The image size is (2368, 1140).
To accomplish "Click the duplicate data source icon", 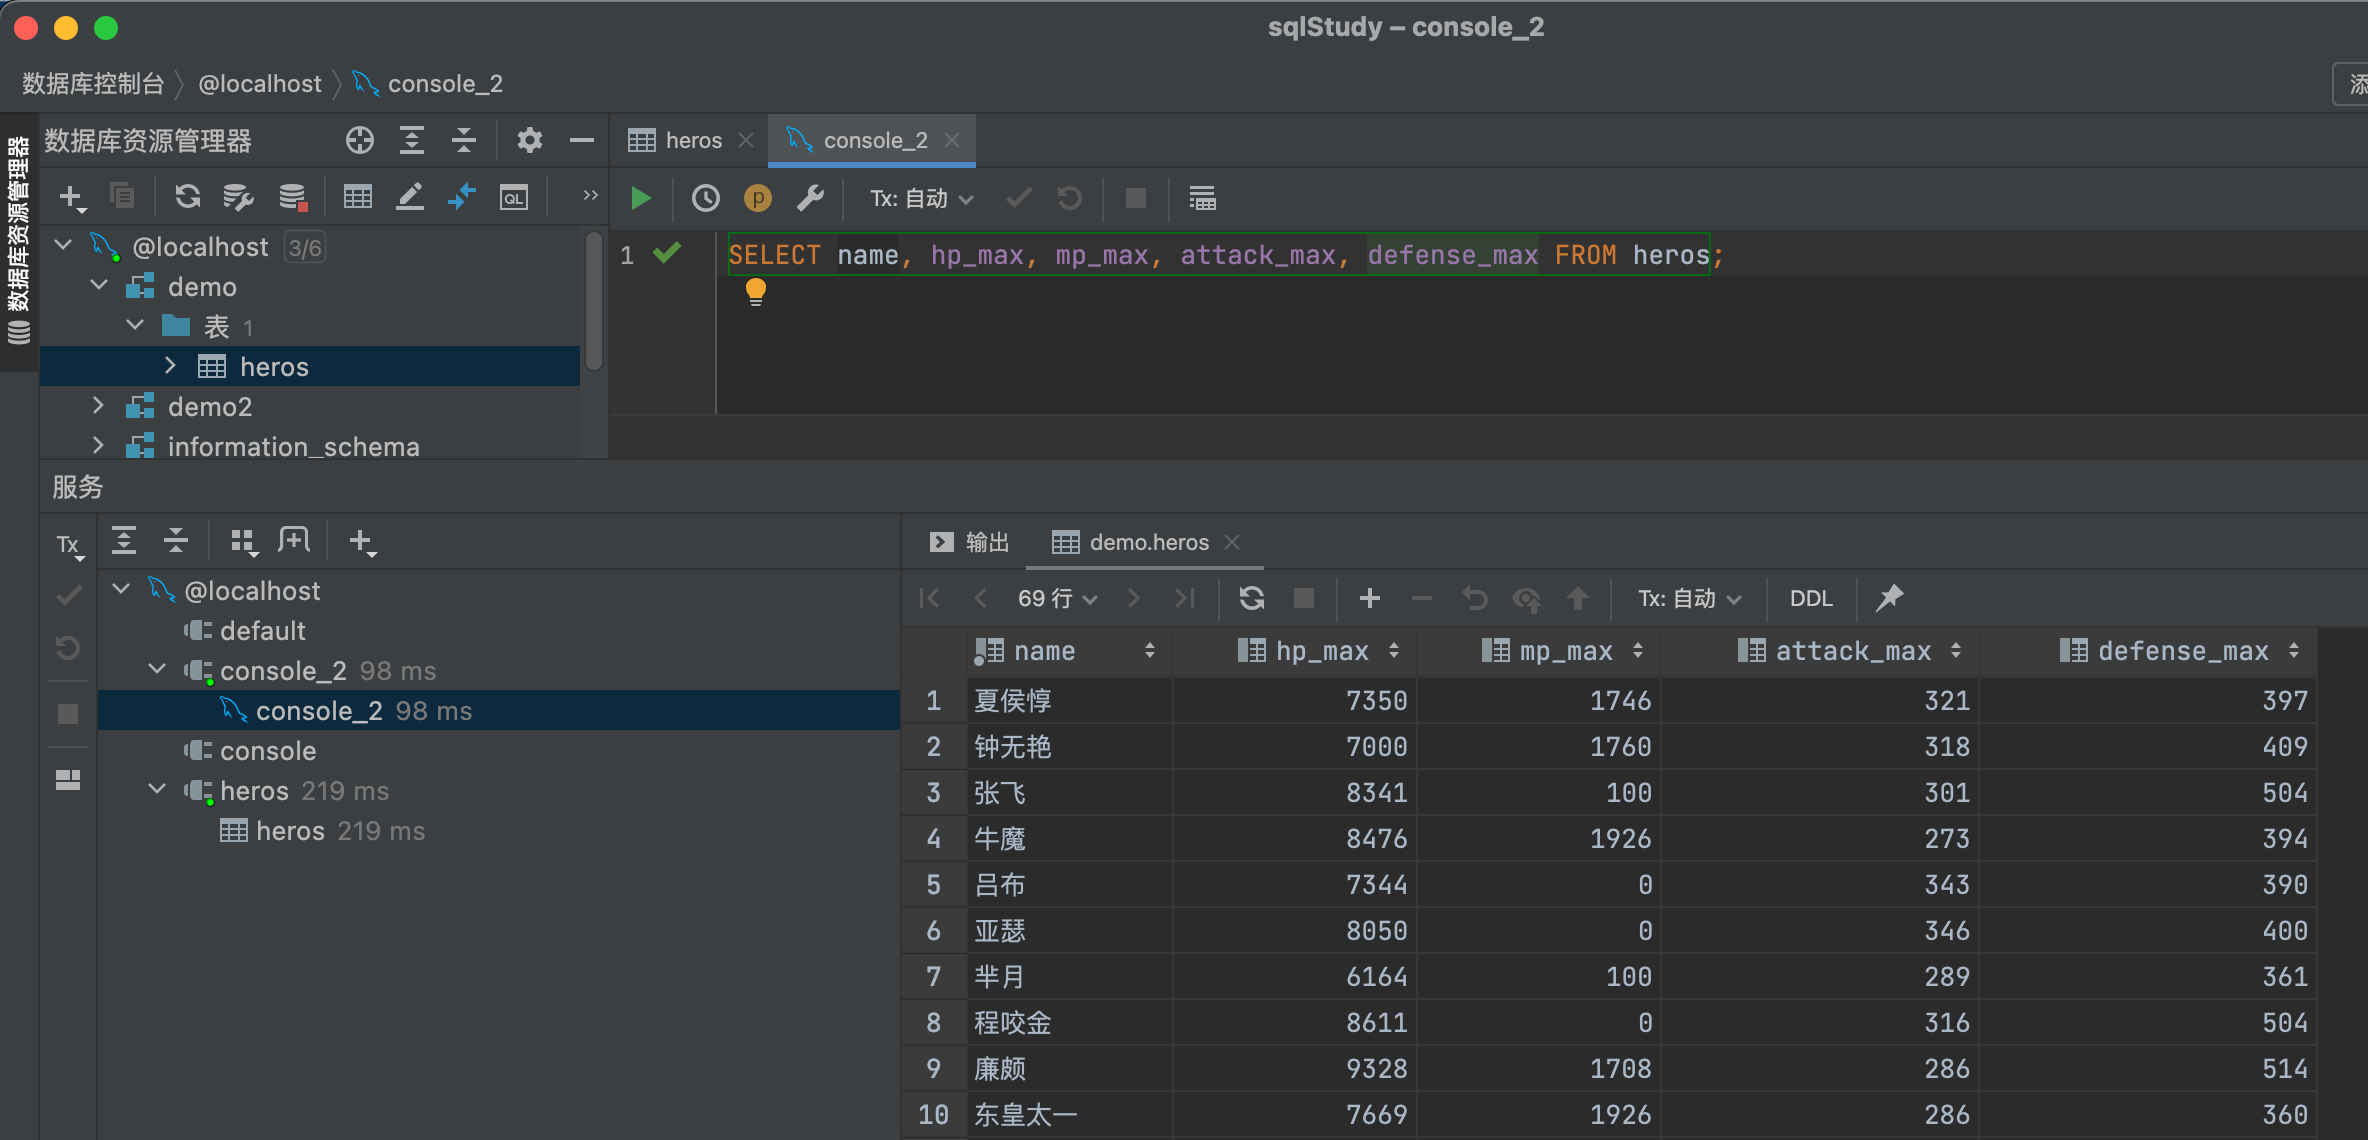I will point(122,196).
